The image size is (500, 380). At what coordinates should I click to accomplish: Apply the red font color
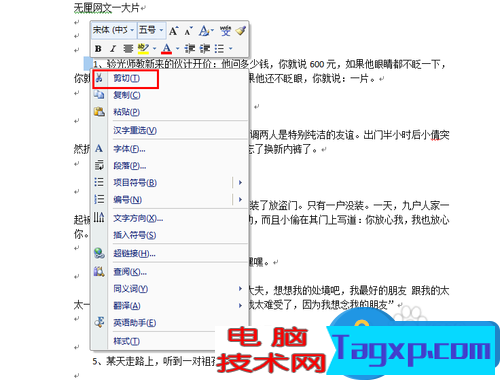click(166, 49)
